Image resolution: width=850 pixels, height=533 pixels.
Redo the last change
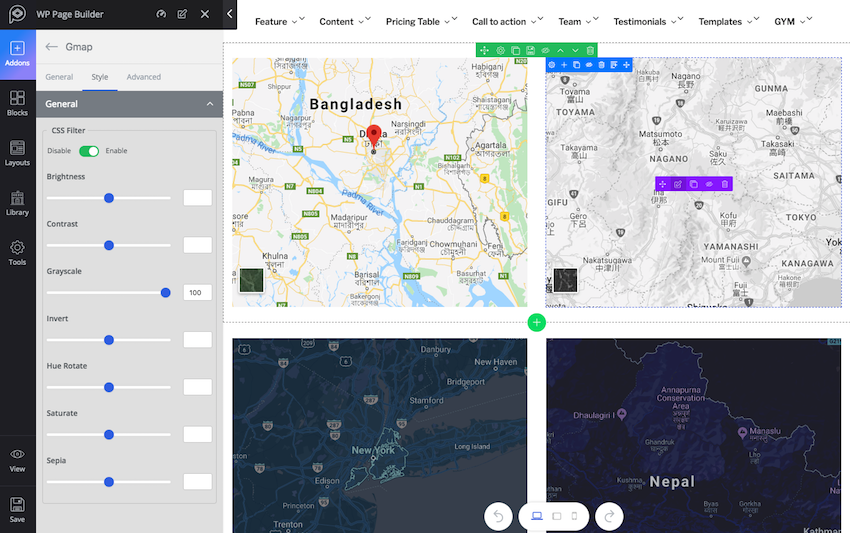pyautogui.click(x=609, y=517)
